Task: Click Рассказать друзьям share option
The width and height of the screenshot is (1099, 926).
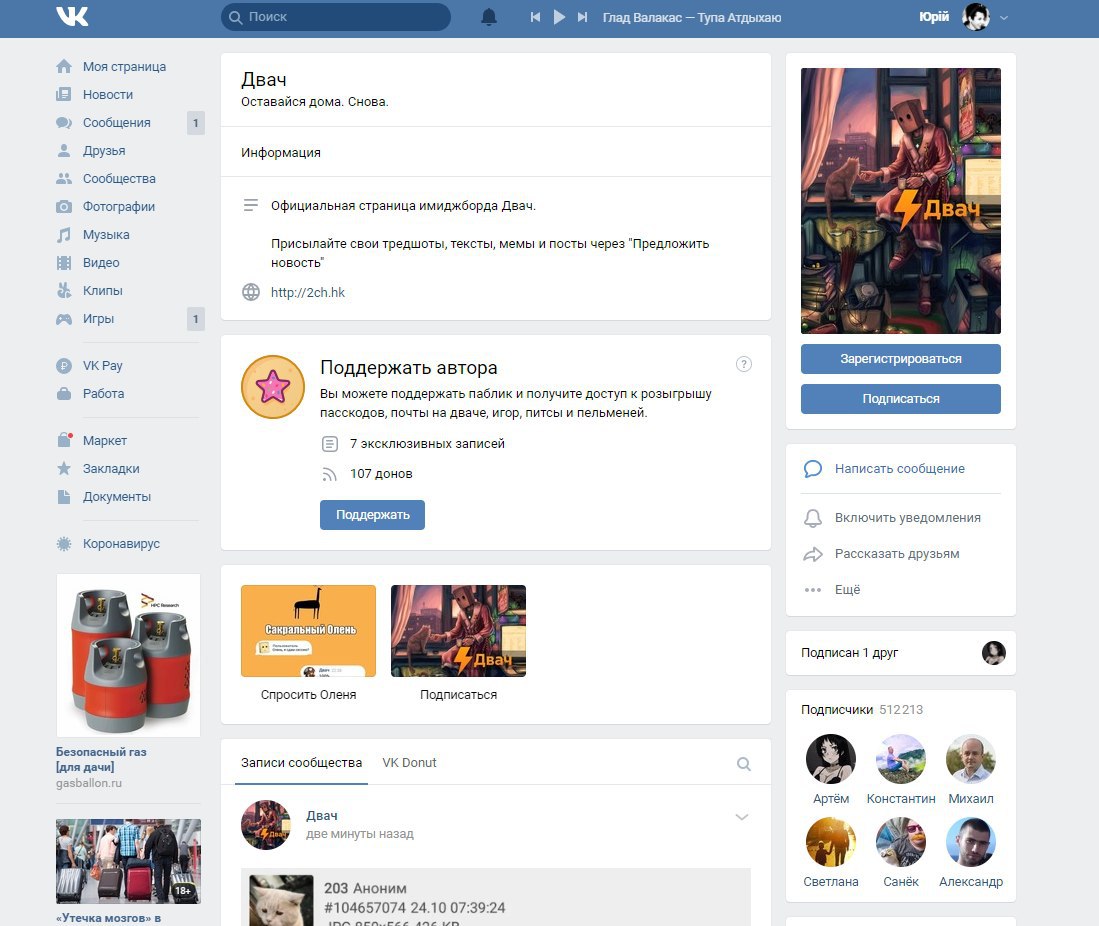Action: click(897, 554)
